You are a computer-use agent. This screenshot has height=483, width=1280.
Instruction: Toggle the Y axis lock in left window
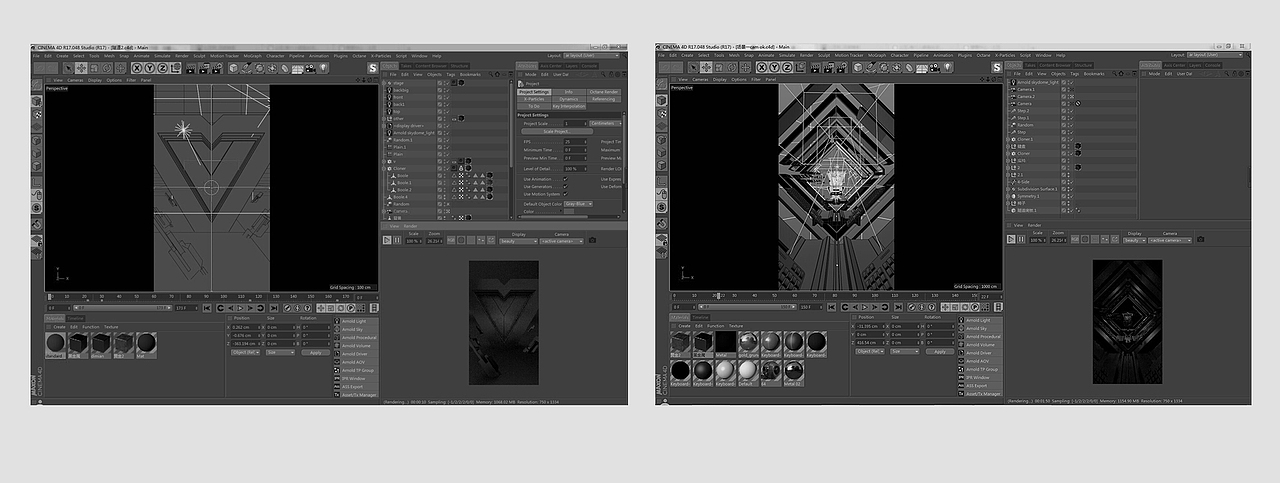pyautogui.click(x=150, y=68)
